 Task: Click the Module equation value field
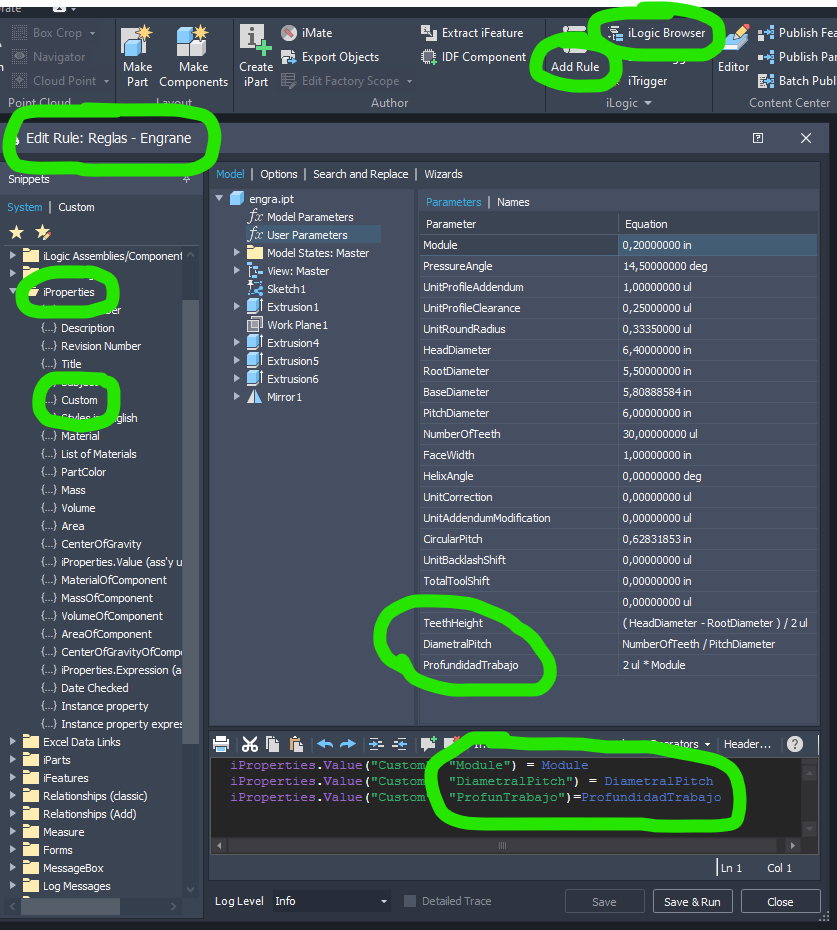tap(716, 245)
